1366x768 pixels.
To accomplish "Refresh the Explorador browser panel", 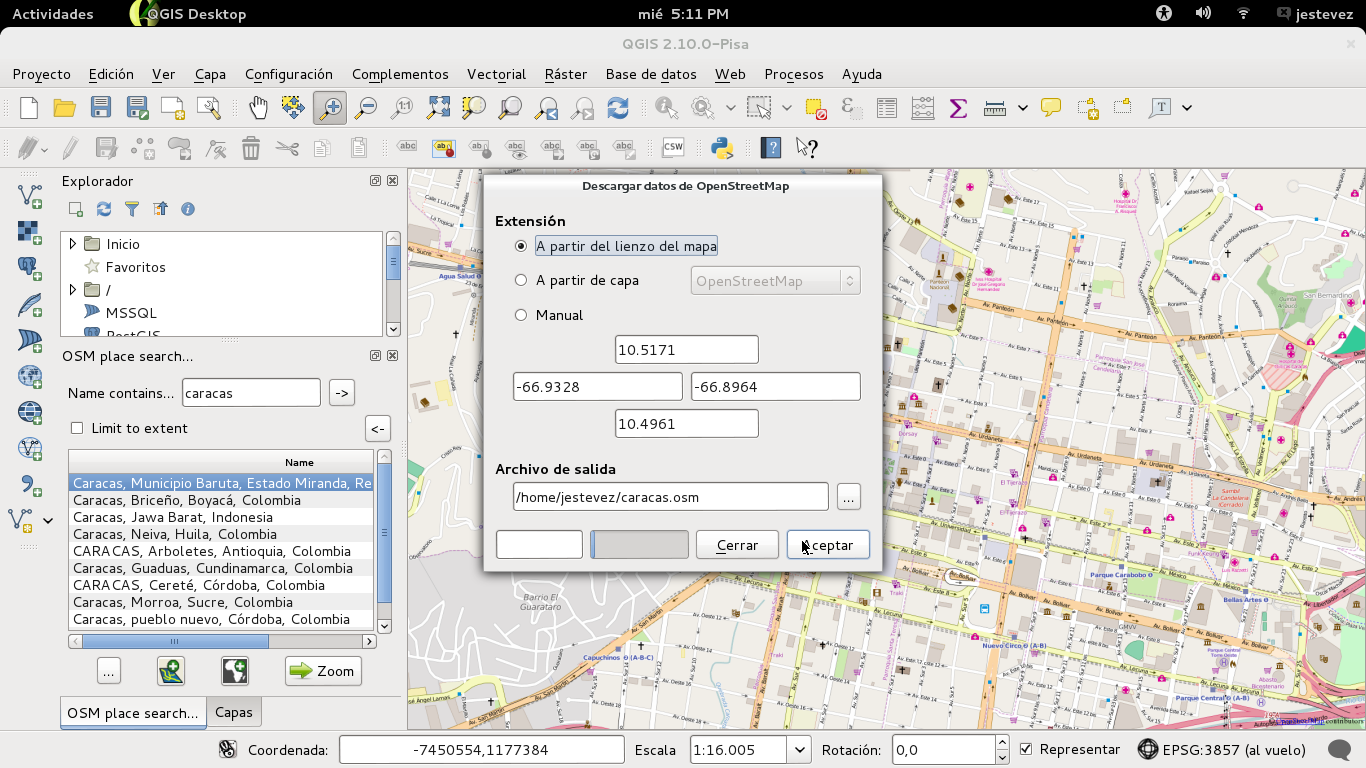I will click(104, 209).
